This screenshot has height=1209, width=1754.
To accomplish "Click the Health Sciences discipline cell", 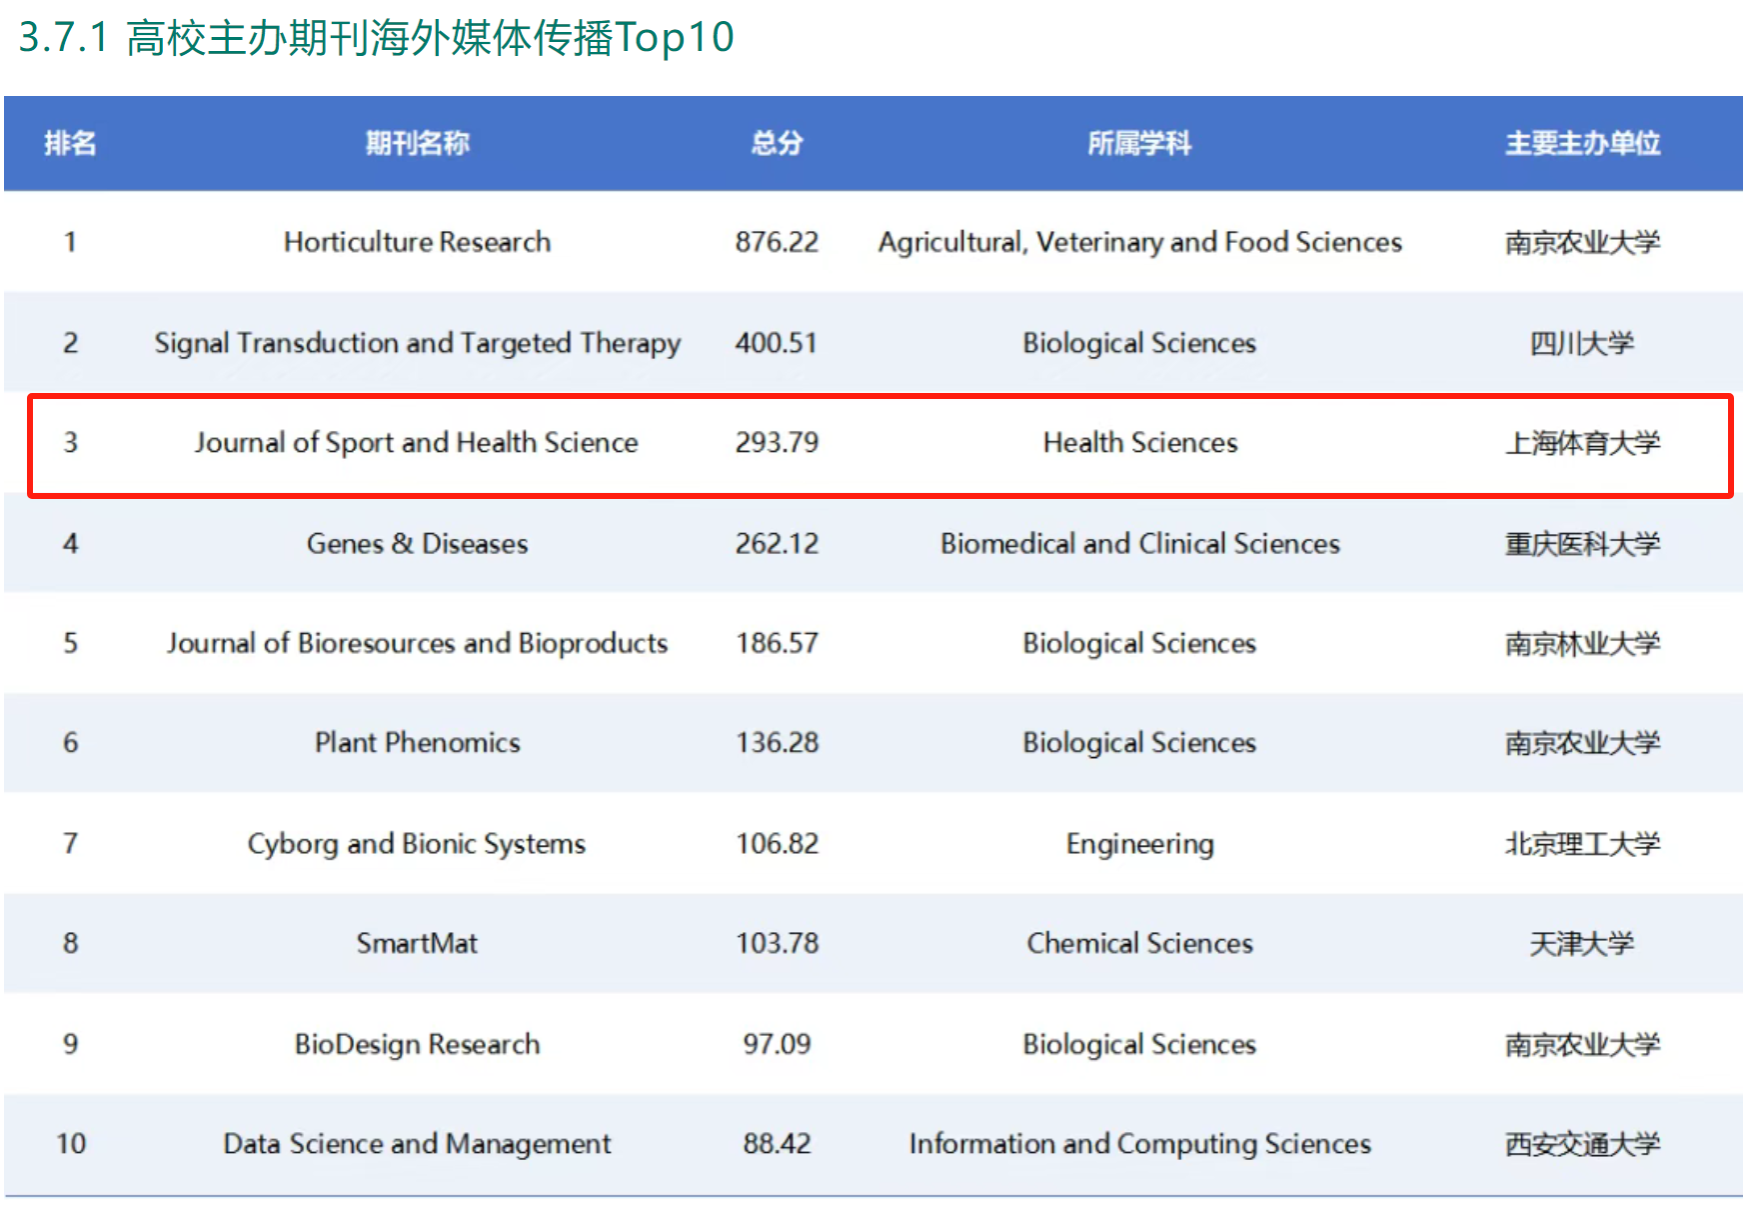I will coord(1140,443).
